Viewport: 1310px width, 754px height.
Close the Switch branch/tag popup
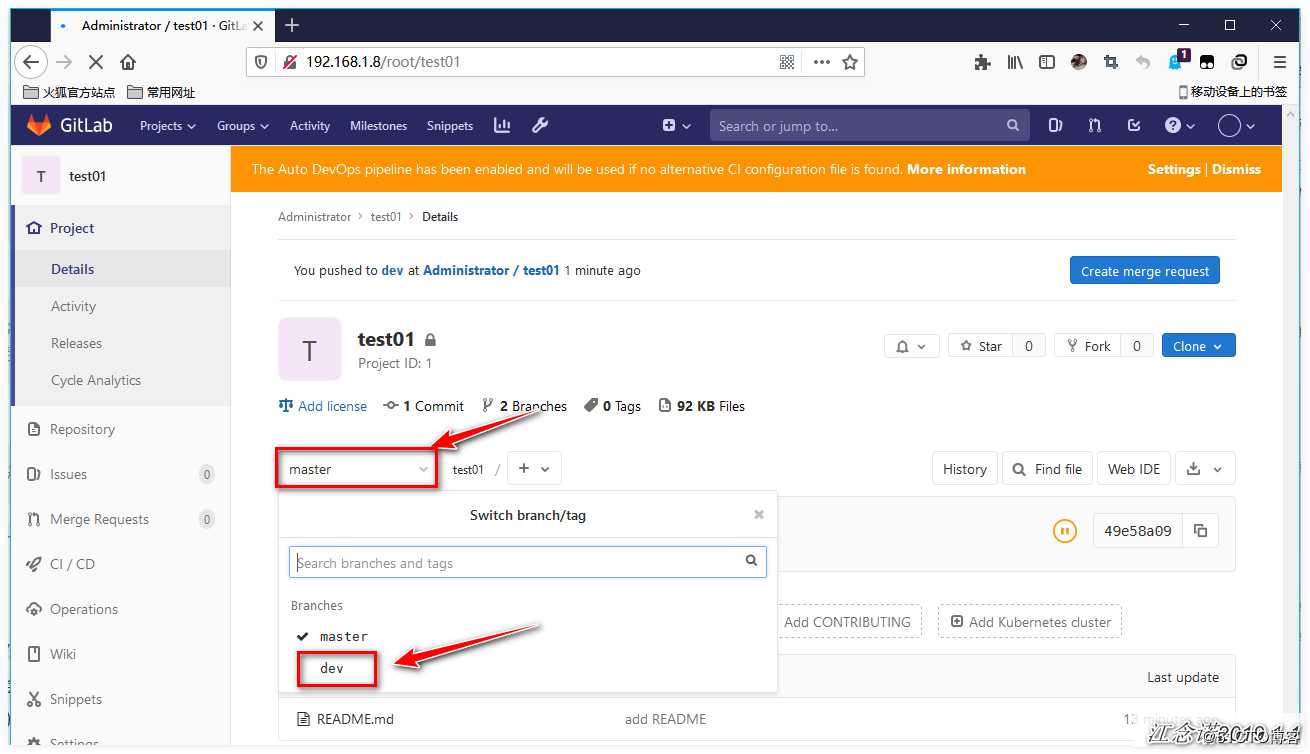point(759,514)
